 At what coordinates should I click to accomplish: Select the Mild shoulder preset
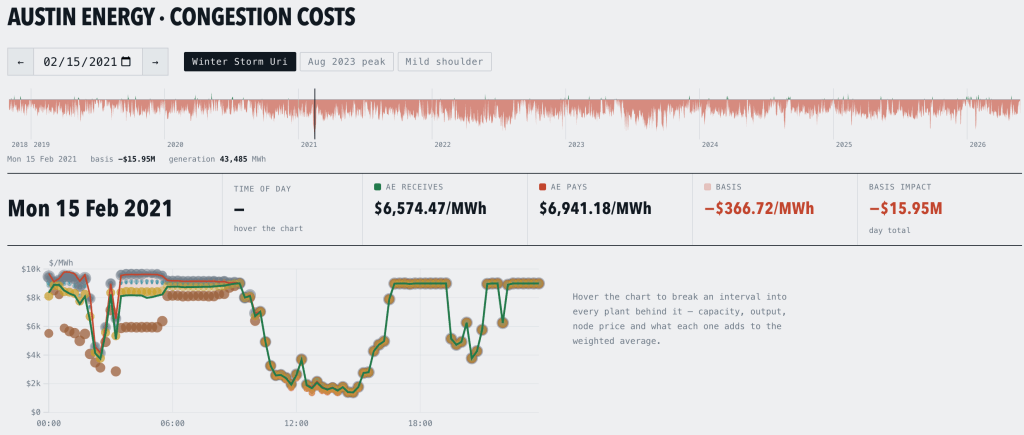coord(444,62)
